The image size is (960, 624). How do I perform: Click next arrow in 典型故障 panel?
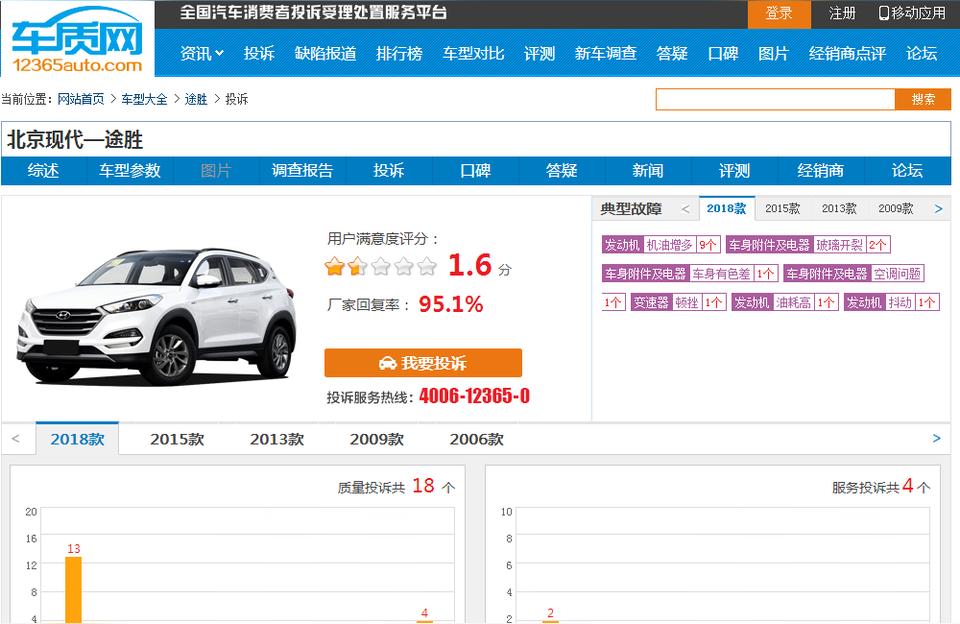tap(939, 209)
